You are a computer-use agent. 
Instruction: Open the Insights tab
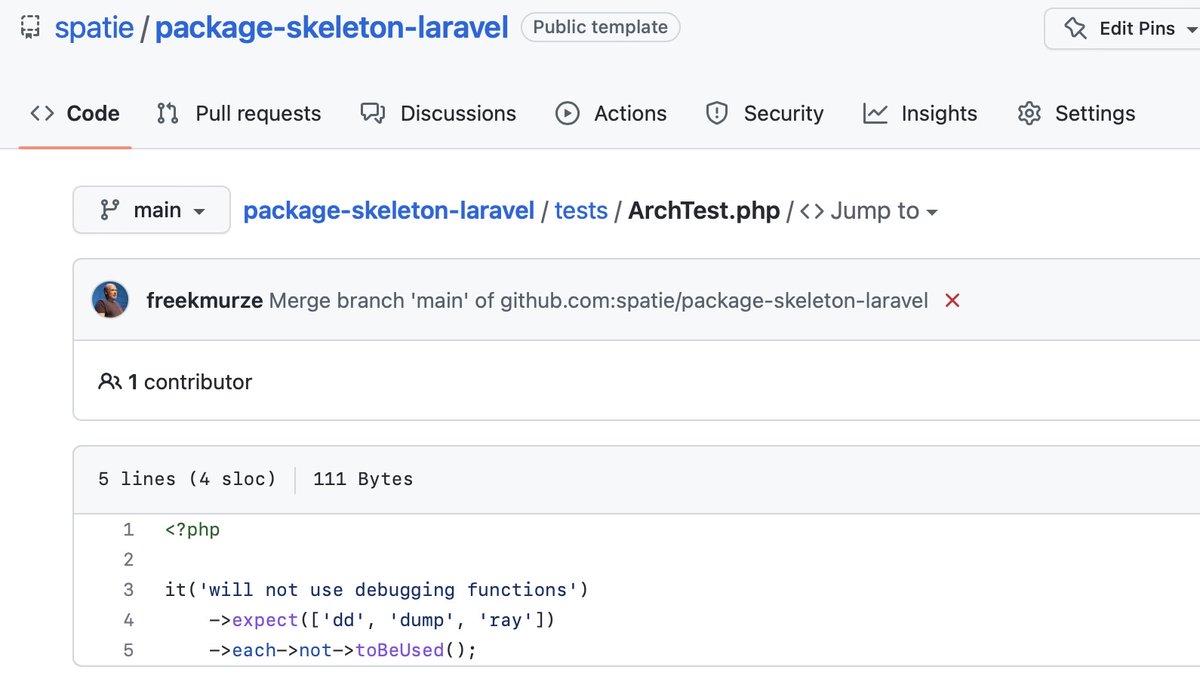click(920, 113)
